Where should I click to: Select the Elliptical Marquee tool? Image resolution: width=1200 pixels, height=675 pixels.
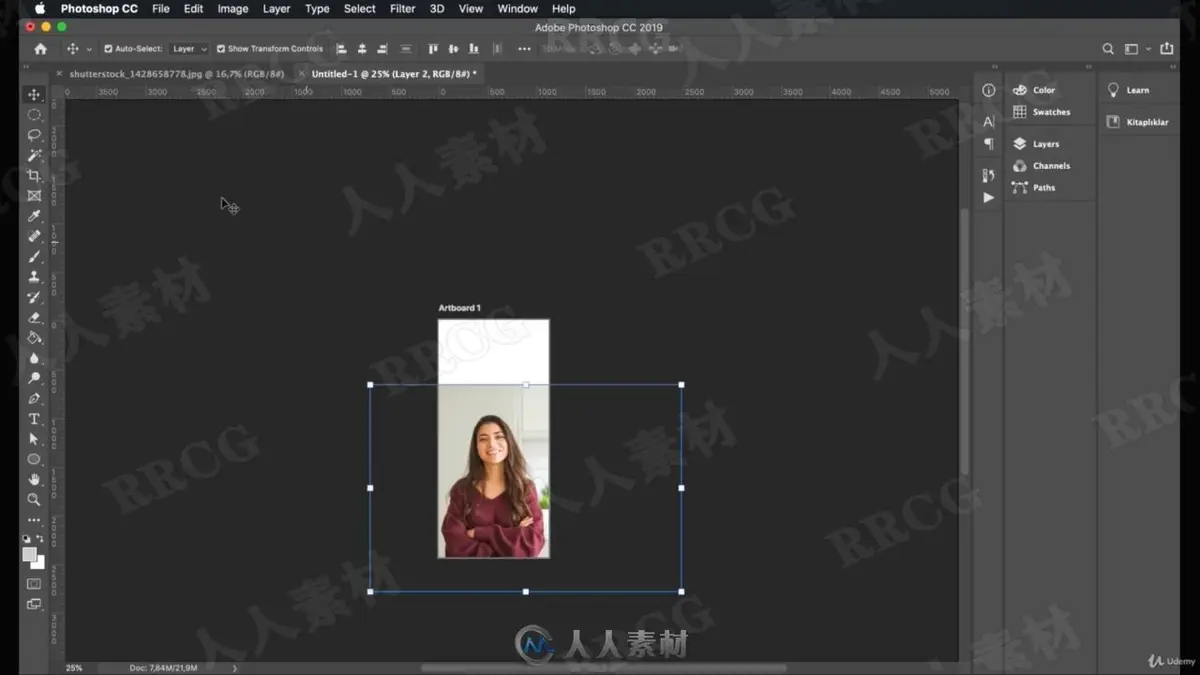click(x=34, y=115)
